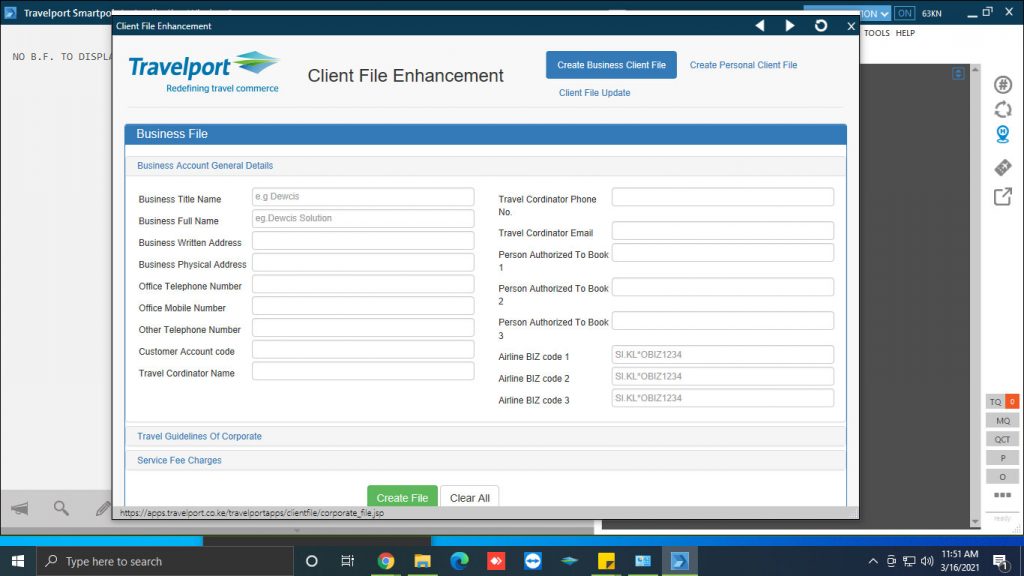Close the Client File Enhancement dialog
This screenshot has height=576, width=1024.
850,26
